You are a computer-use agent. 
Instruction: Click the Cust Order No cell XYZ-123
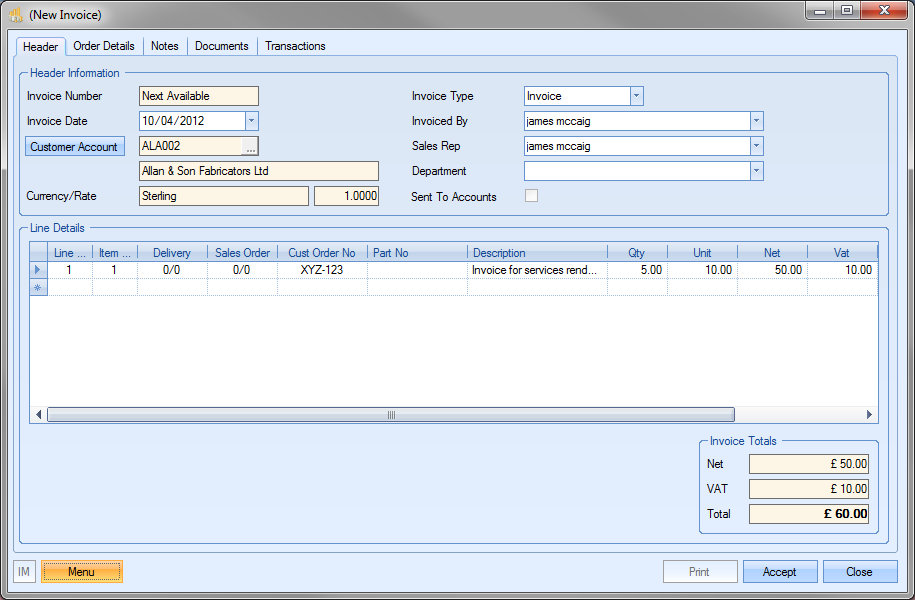322,270
